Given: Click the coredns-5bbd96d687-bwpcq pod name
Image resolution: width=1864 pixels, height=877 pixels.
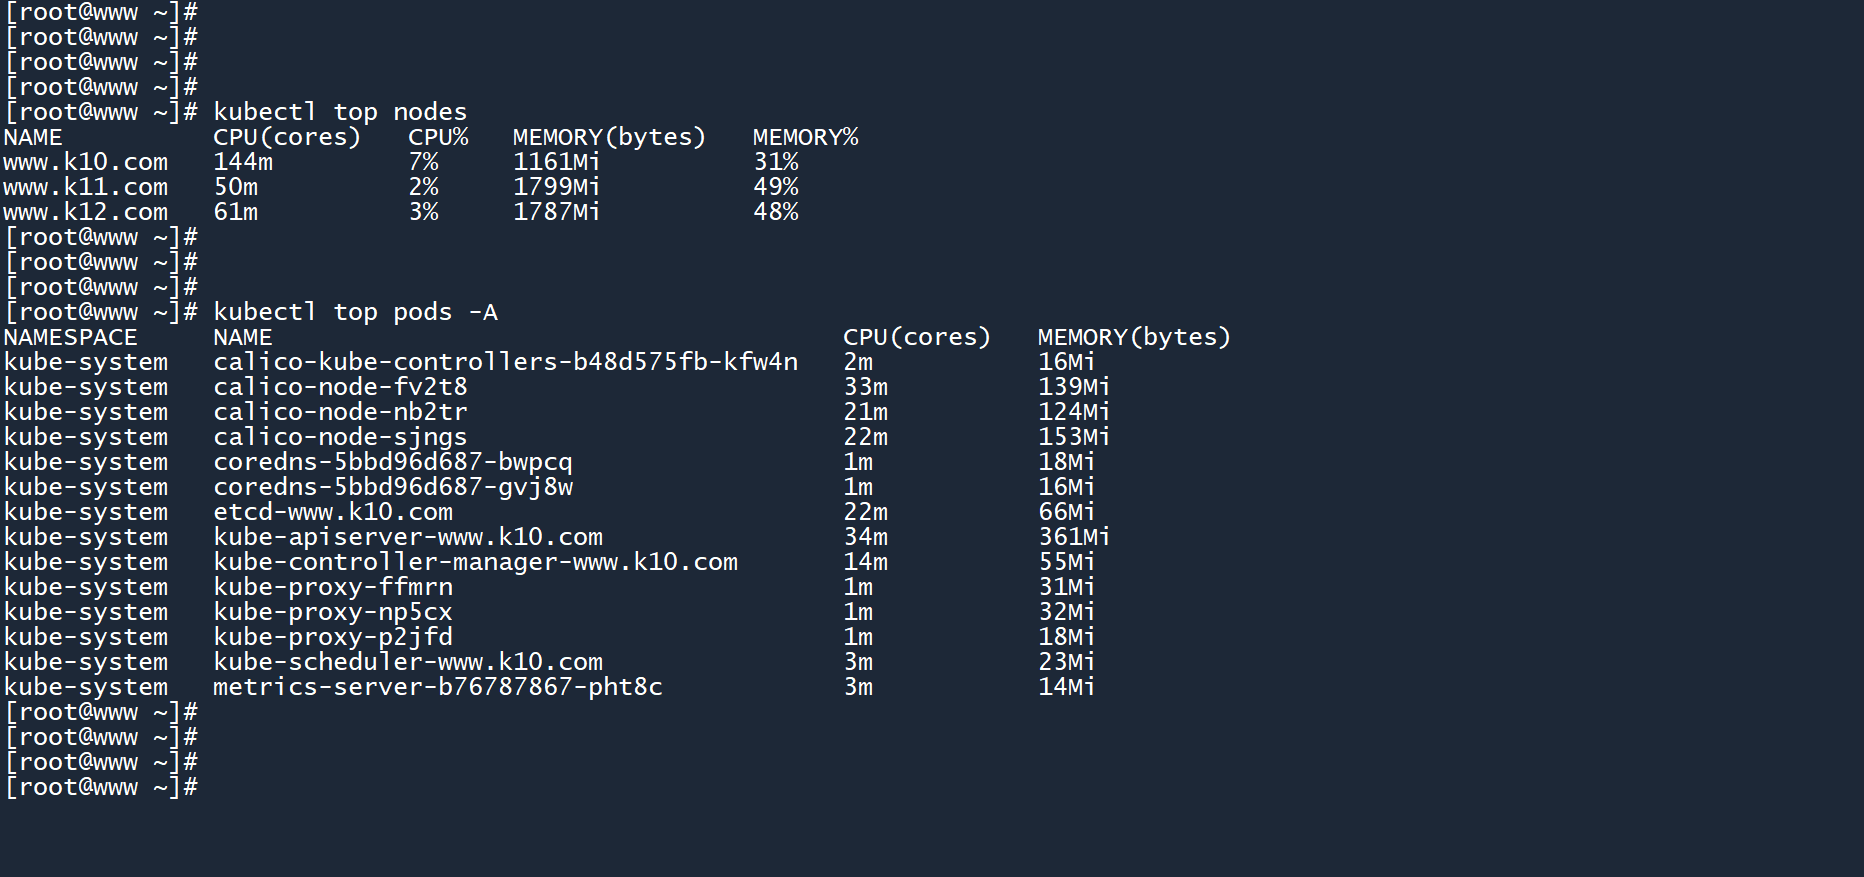Looking at the screenshot, I should click(x=393, y=462).
